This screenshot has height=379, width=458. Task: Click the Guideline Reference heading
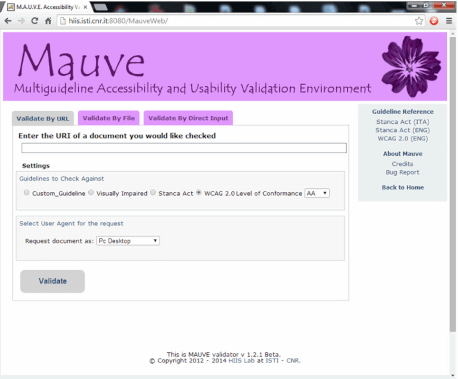403,112
